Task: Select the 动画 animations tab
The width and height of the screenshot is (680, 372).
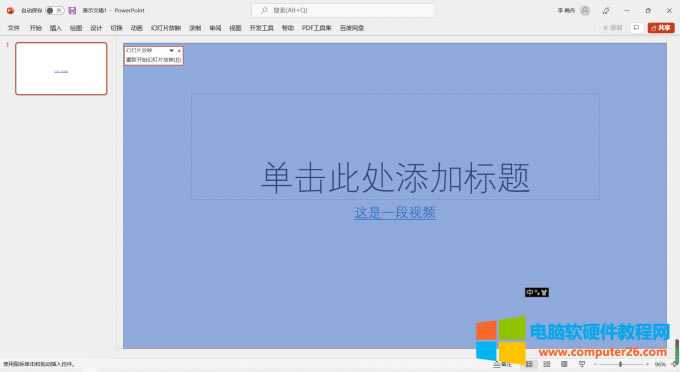Action: 137,28
